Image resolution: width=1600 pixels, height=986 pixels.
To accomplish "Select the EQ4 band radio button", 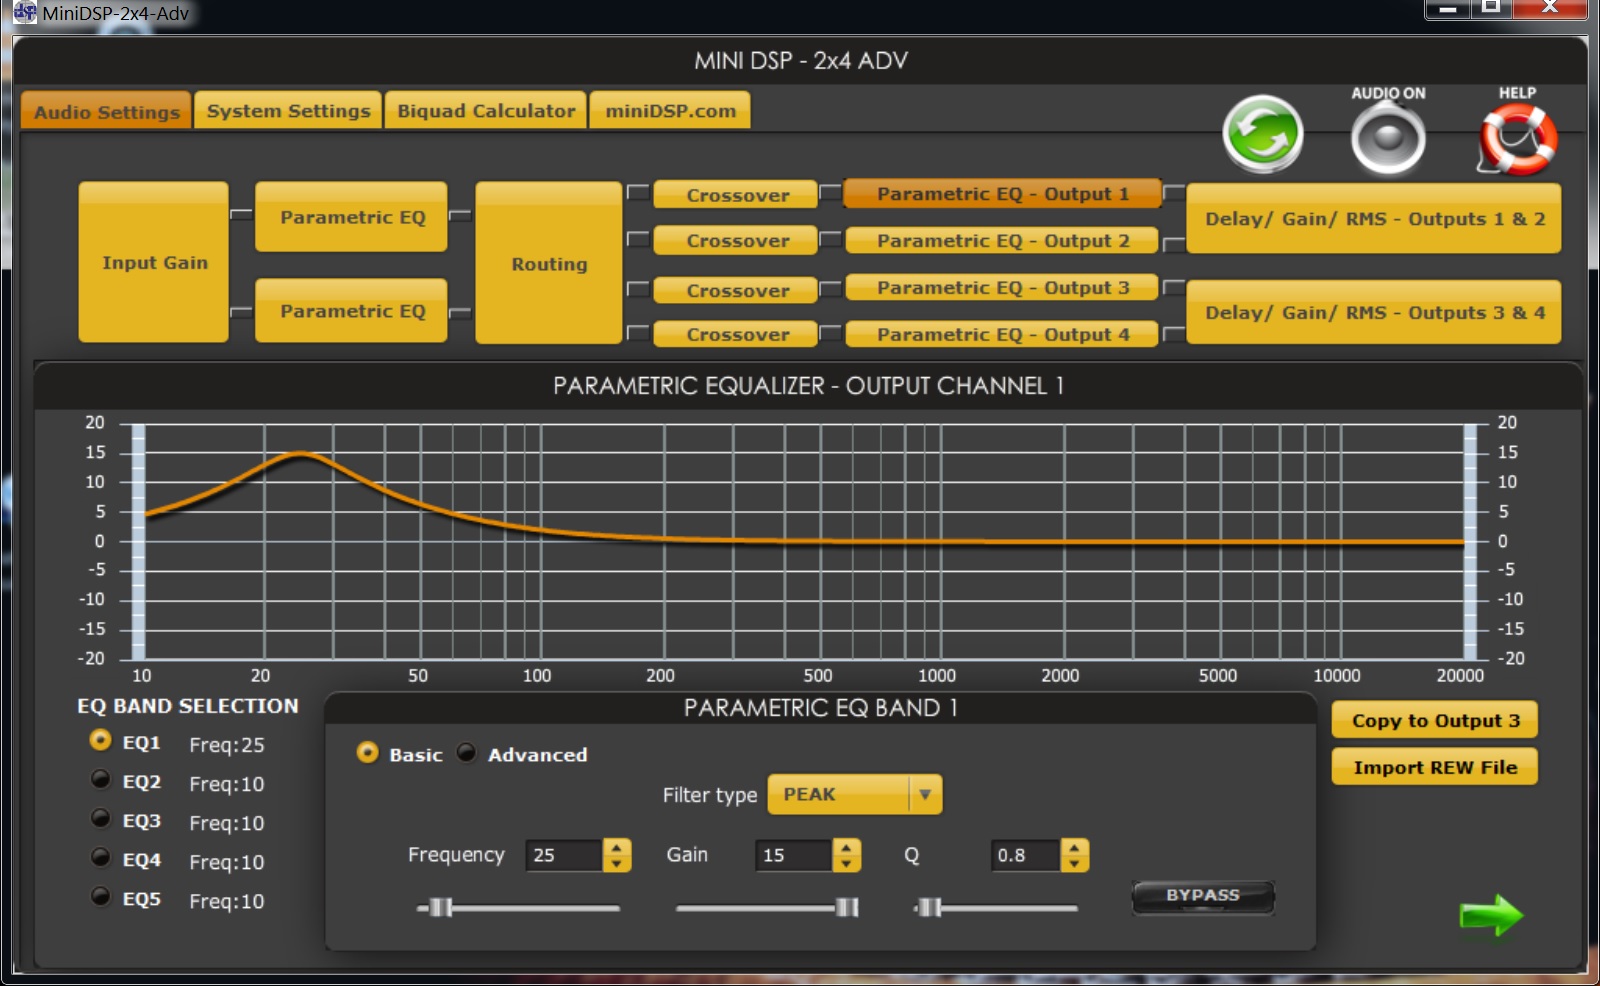I will click(100, 857).
